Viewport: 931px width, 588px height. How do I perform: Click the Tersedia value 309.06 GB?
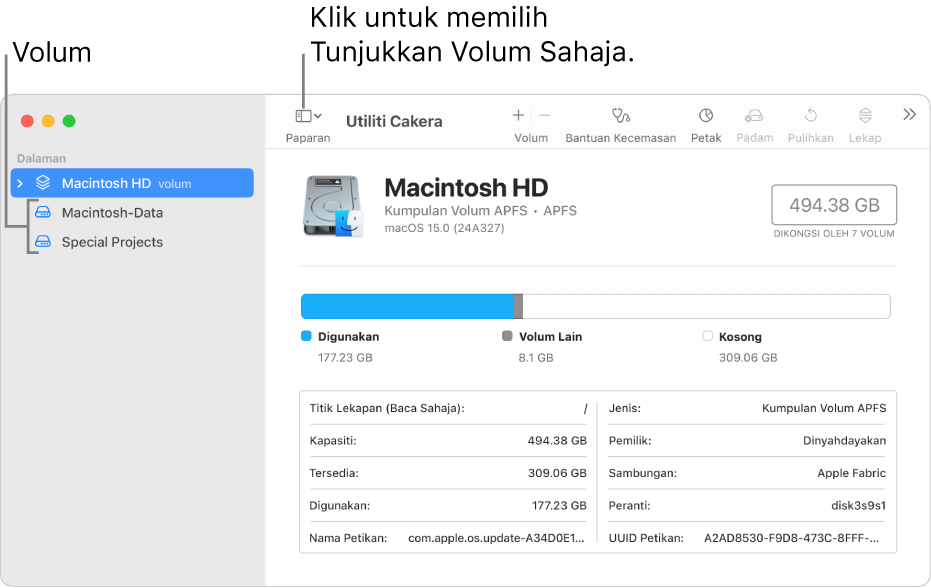(557, 473)
